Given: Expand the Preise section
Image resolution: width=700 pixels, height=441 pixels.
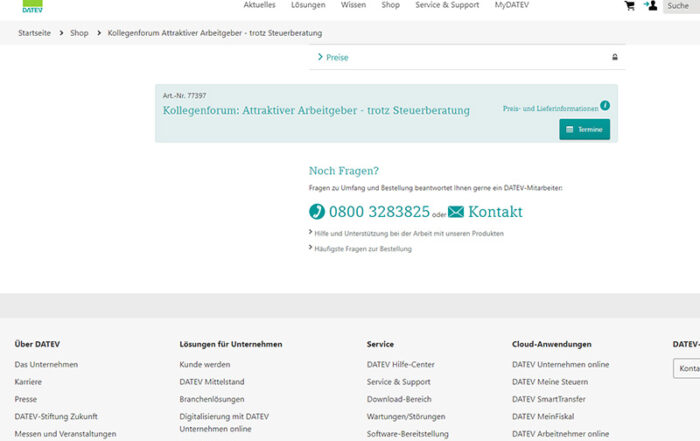Looking at the screenshot, I should click(467, 57).
